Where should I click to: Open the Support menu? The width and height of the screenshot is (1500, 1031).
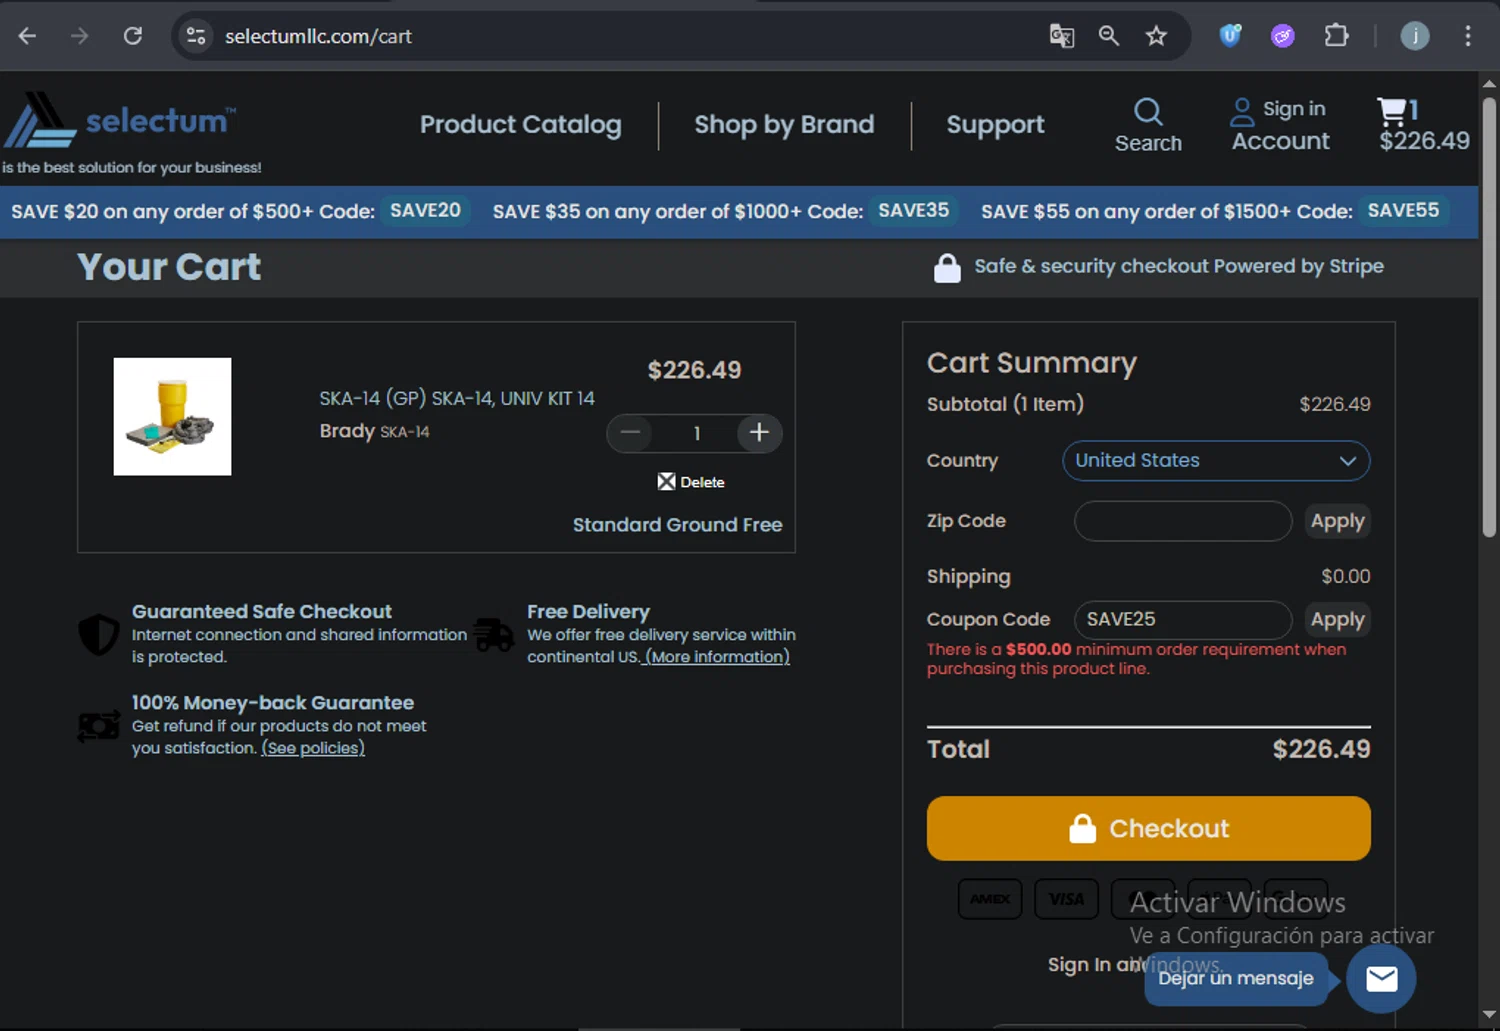(x=995, y=125)
